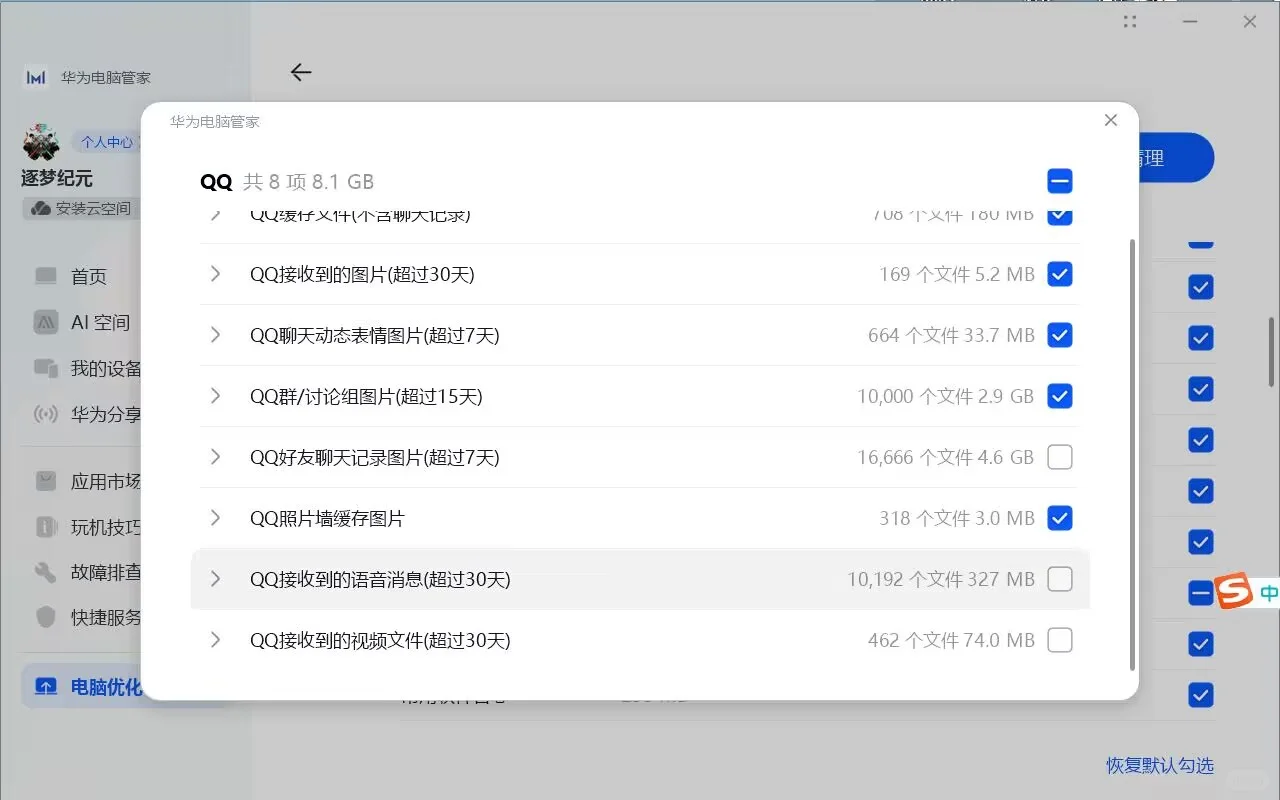Click the label QQ好友聊天记录图片(超过7天)
This screenshot has width=1280, height=800.
(x=375, y=457)
